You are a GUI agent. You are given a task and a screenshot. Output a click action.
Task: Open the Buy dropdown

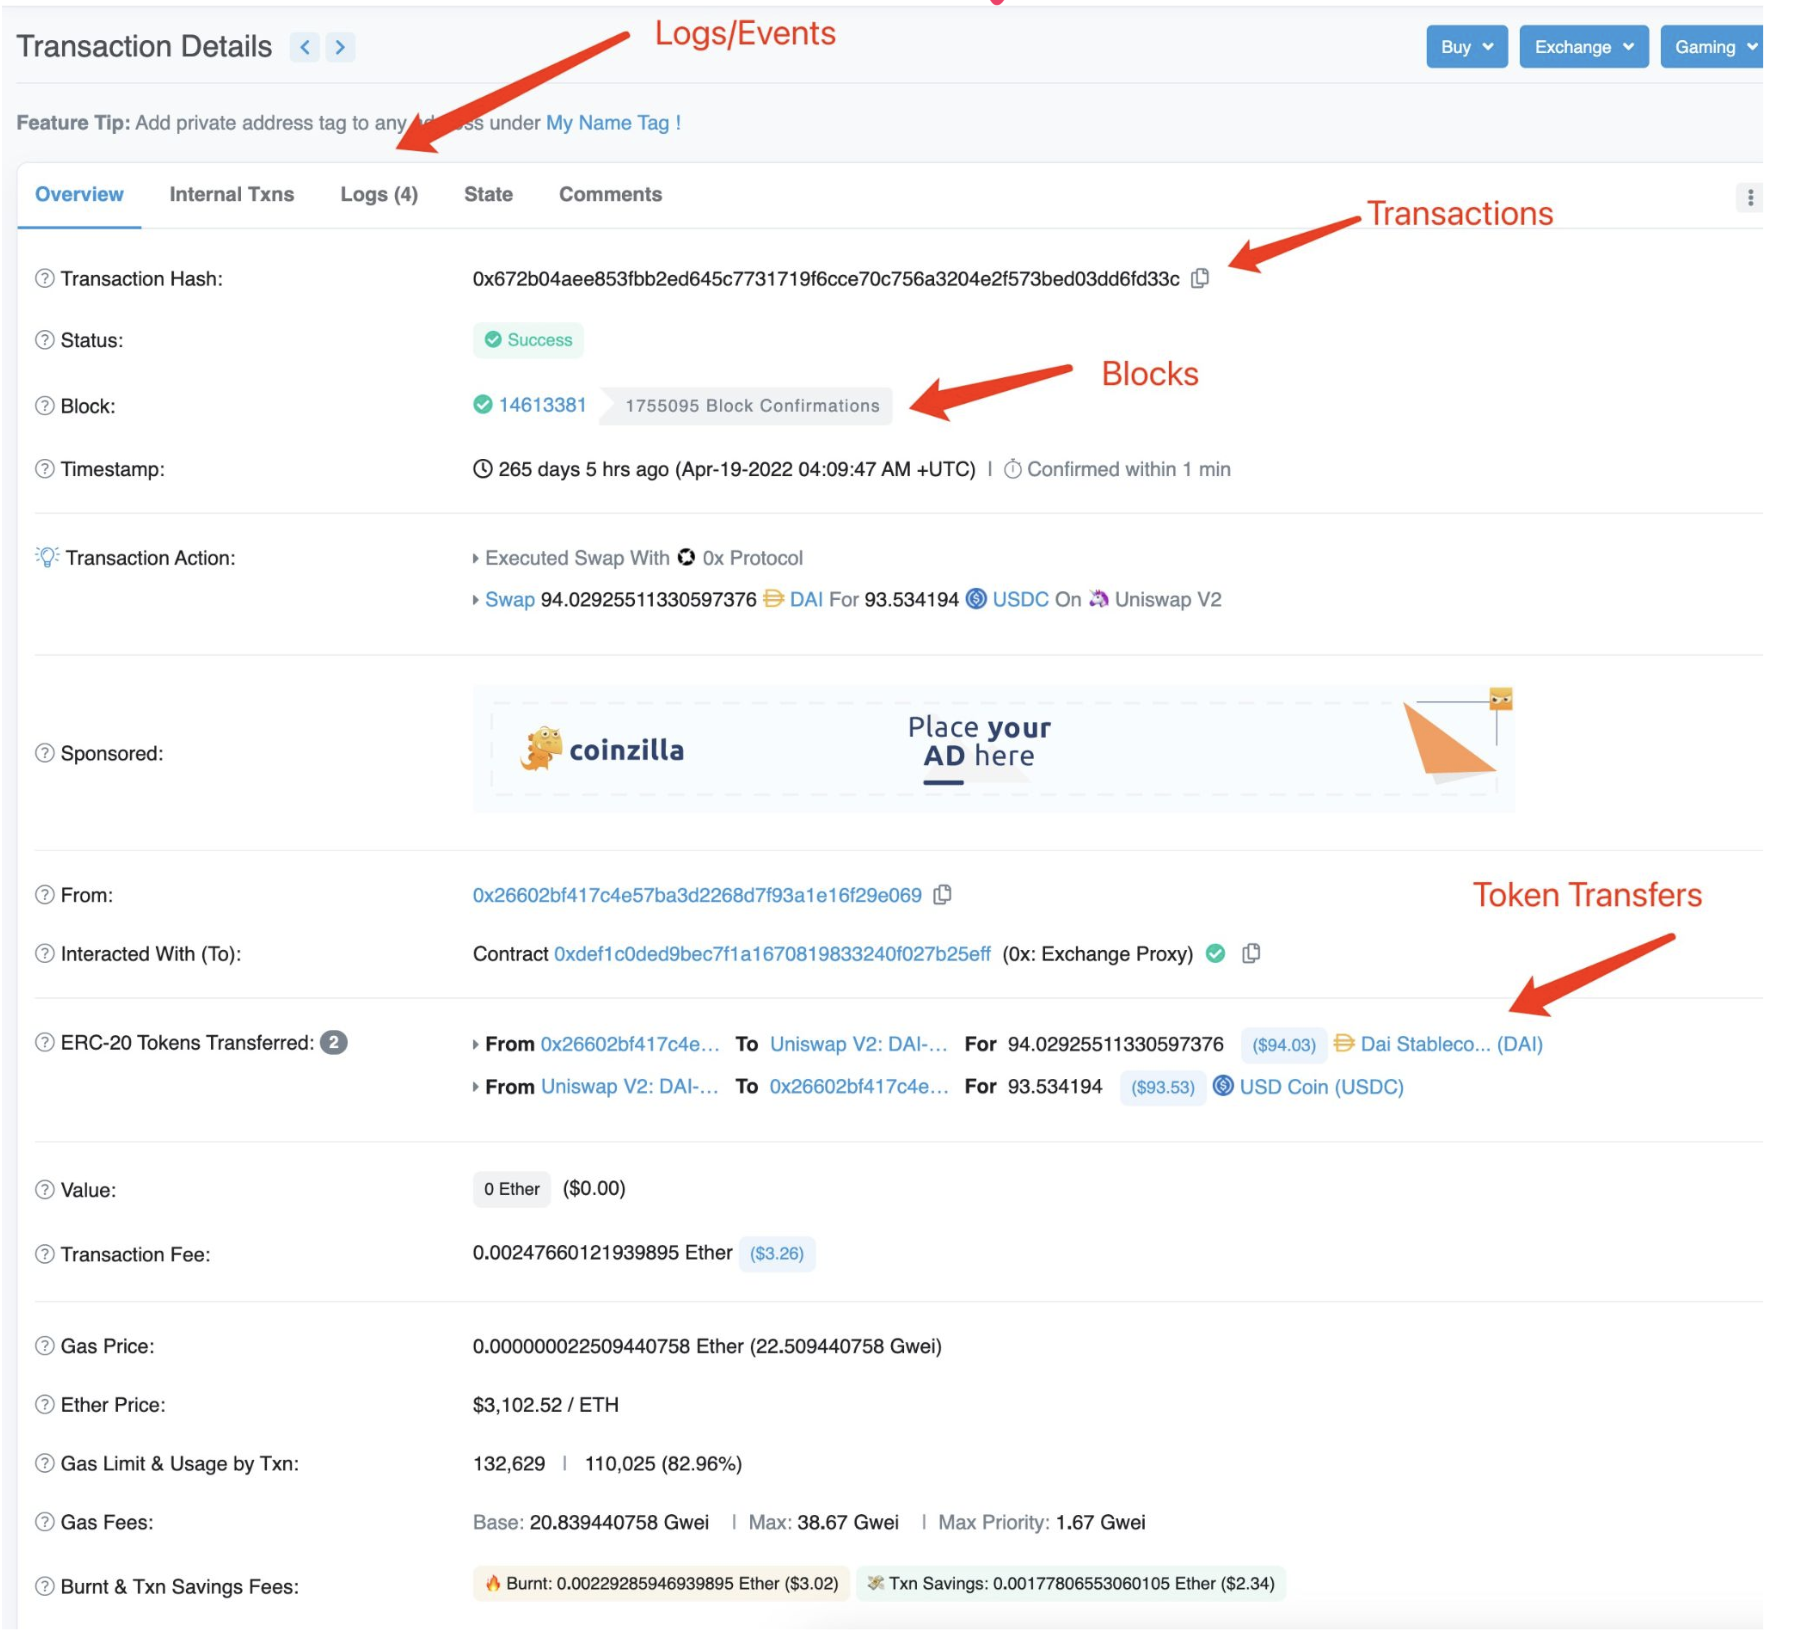[x=1466, y=47]
